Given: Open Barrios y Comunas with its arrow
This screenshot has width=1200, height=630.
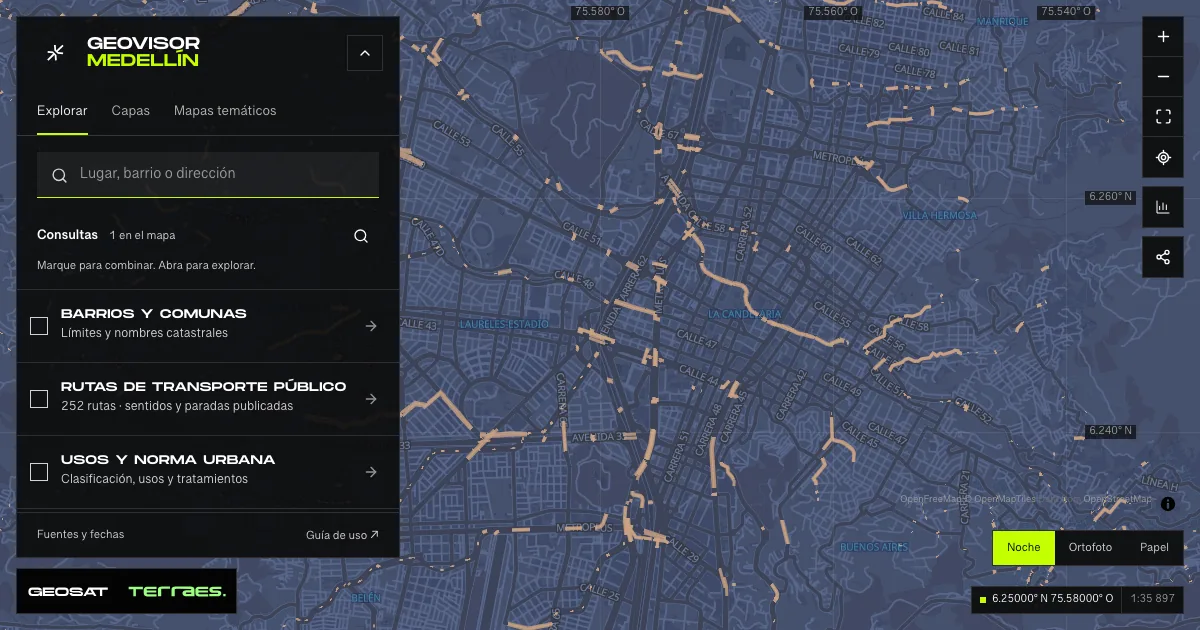Looking at the screenshot, I should pyautogui.click(x=371, y=326).
